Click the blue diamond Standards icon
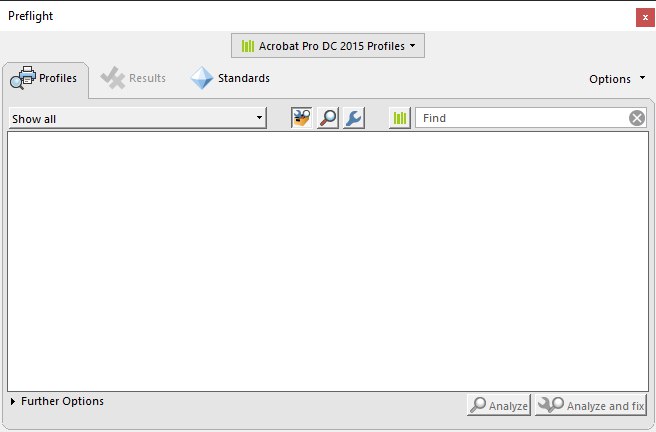The image size is (656, 432). 202,78
